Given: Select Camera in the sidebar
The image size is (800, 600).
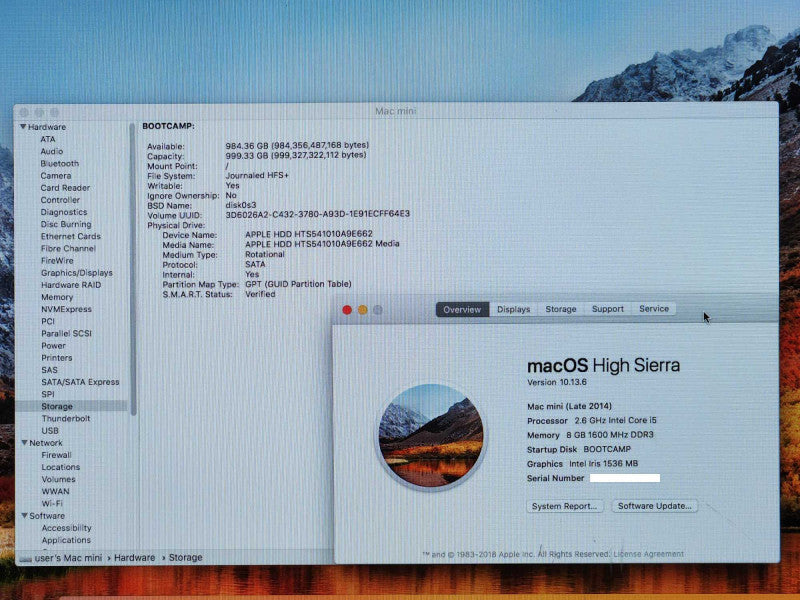Looking at the screenshot, I should point(56,176).
